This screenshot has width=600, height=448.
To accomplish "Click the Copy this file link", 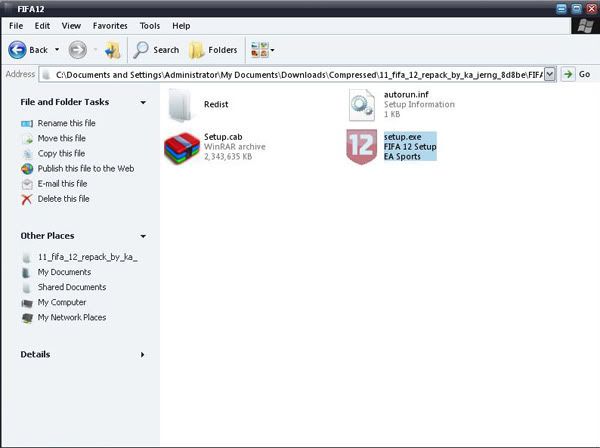I will tap(61, 153).
